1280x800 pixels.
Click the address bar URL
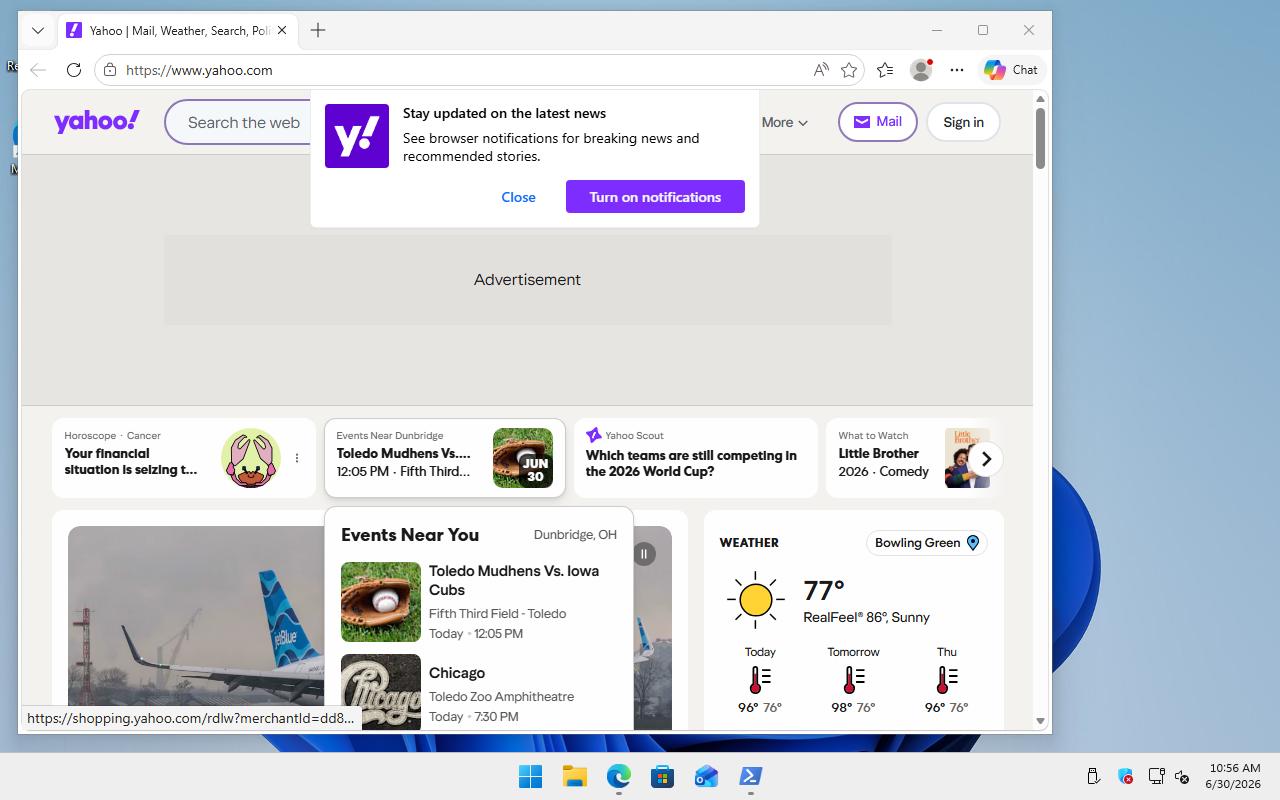coord(199,70)
